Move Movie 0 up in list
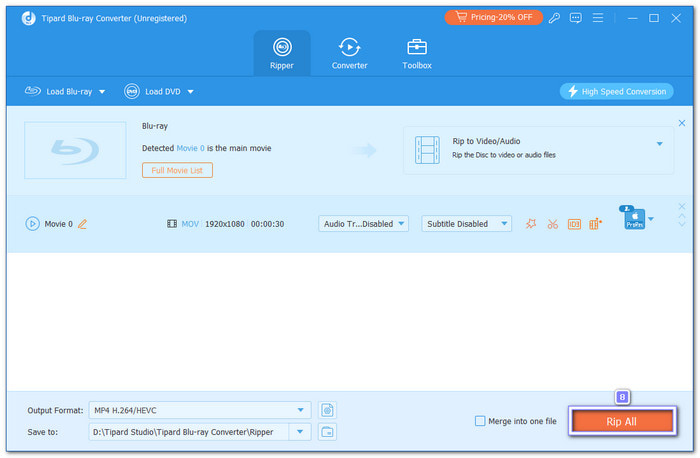 682,216
